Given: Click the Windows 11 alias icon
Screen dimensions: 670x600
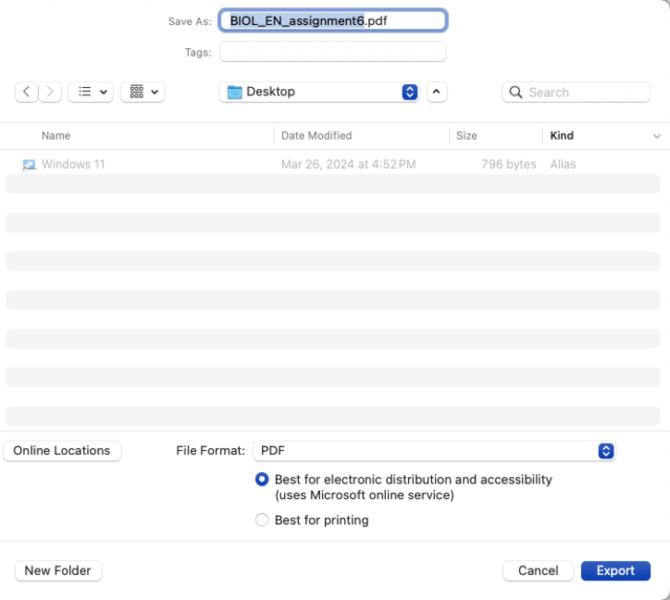Looking at the screenshot, I should point(29,165).
